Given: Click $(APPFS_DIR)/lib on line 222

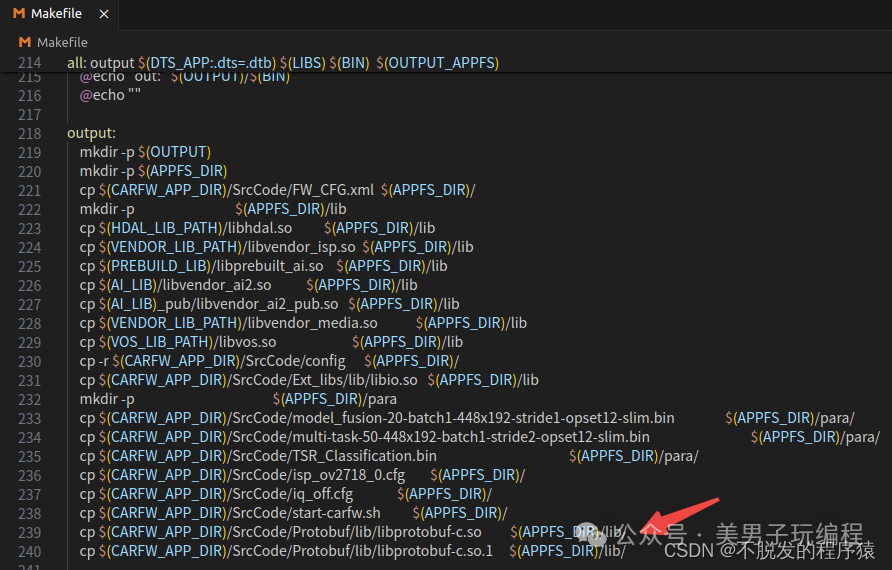Looking at the screenshot, I should coord(291,209).
